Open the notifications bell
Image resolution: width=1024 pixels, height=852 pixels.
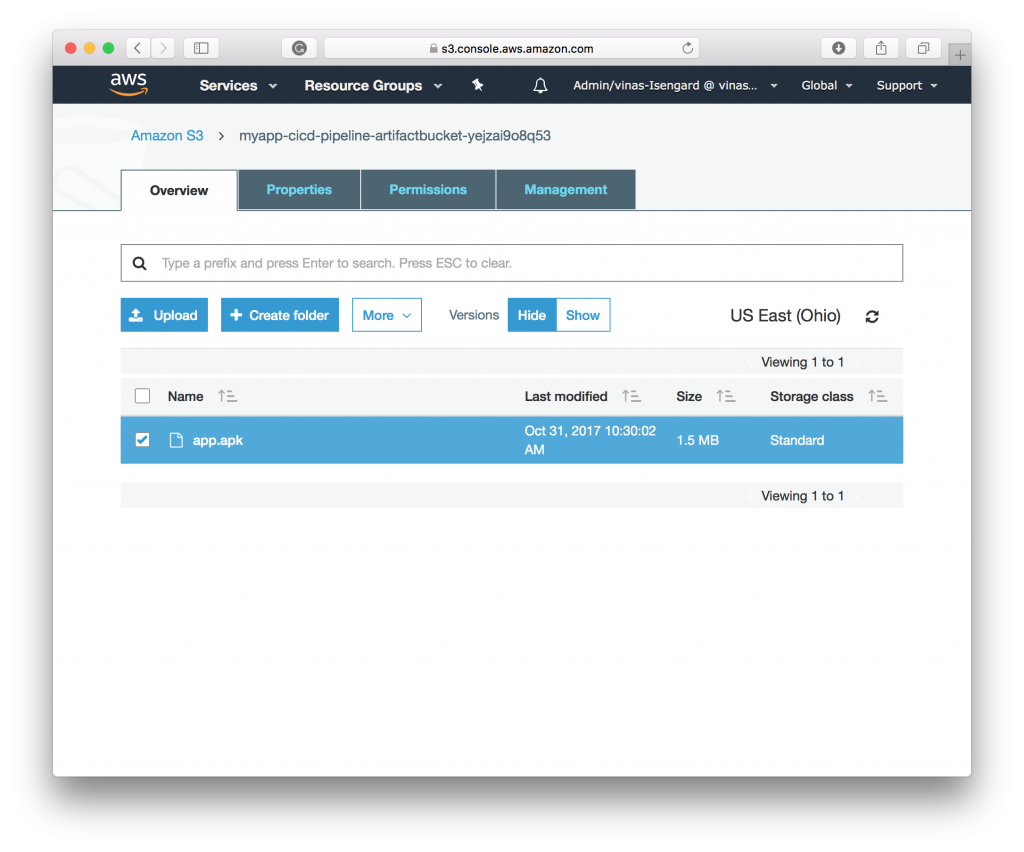(x=540, y=86)
